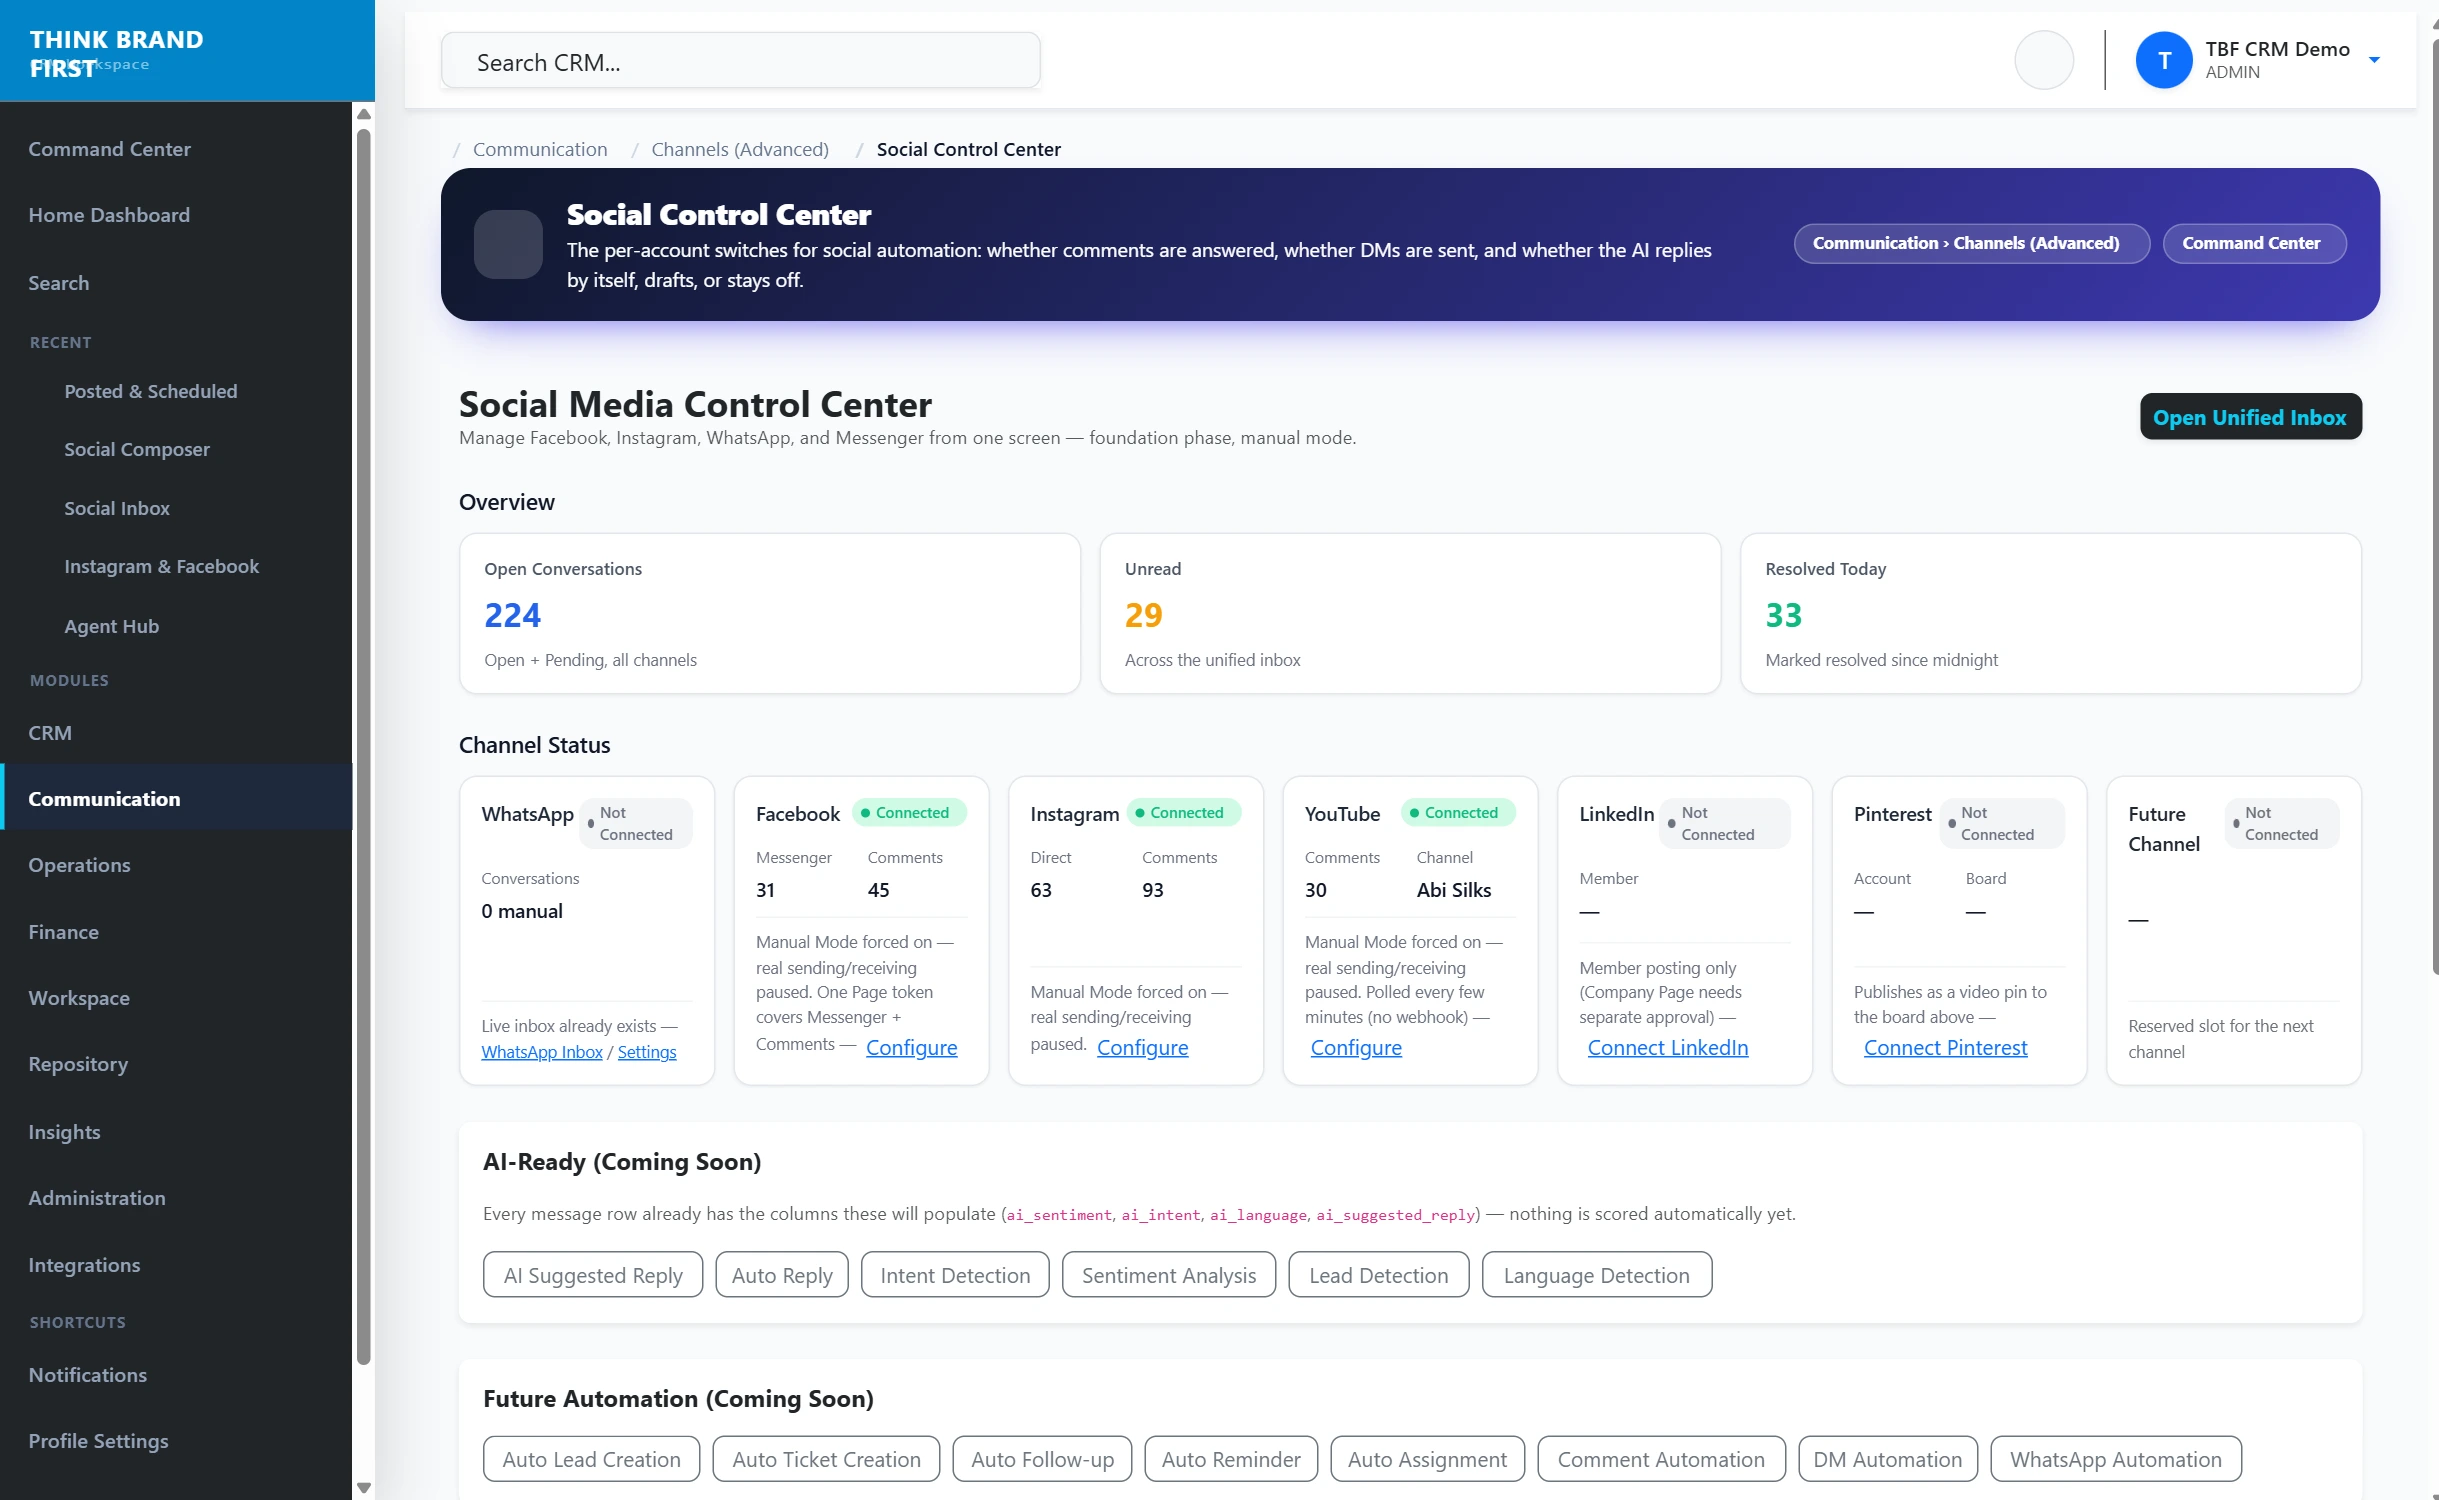Expand the Workspace module
Viewport: 2439px width, 1500px height.
pos(79,998)
